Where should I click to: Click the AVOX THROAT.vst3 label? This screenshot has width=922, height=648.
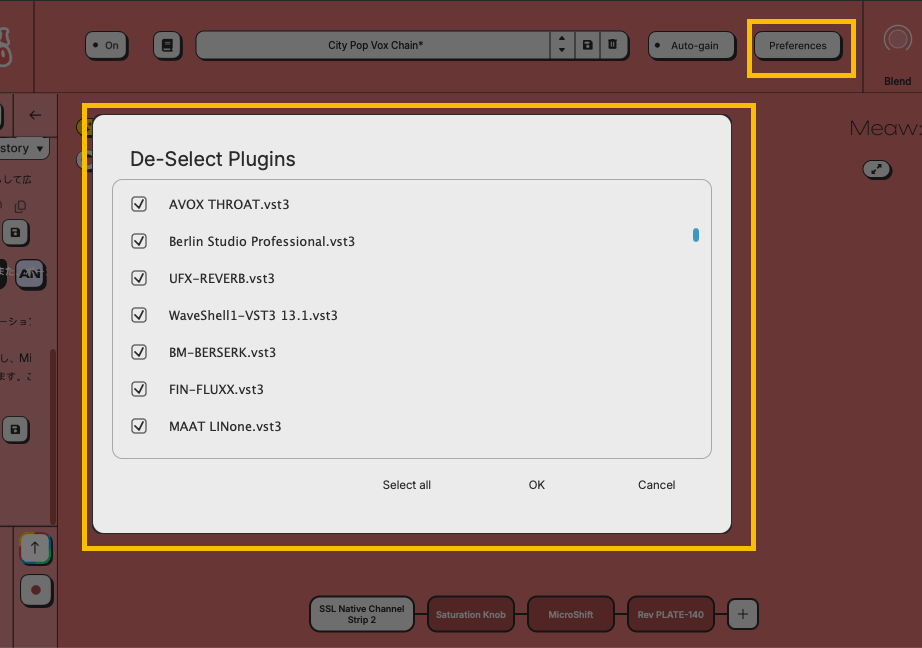click(x=229, y=205)
